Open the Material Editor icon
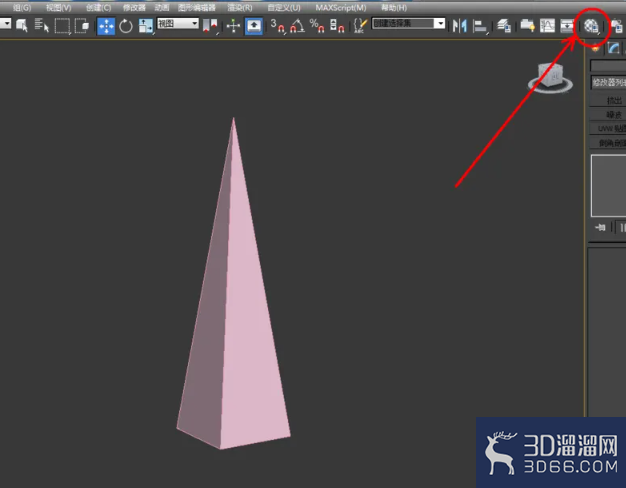Image resolution: width=626 pixels, height=488 pixels. tap(591, 26)
